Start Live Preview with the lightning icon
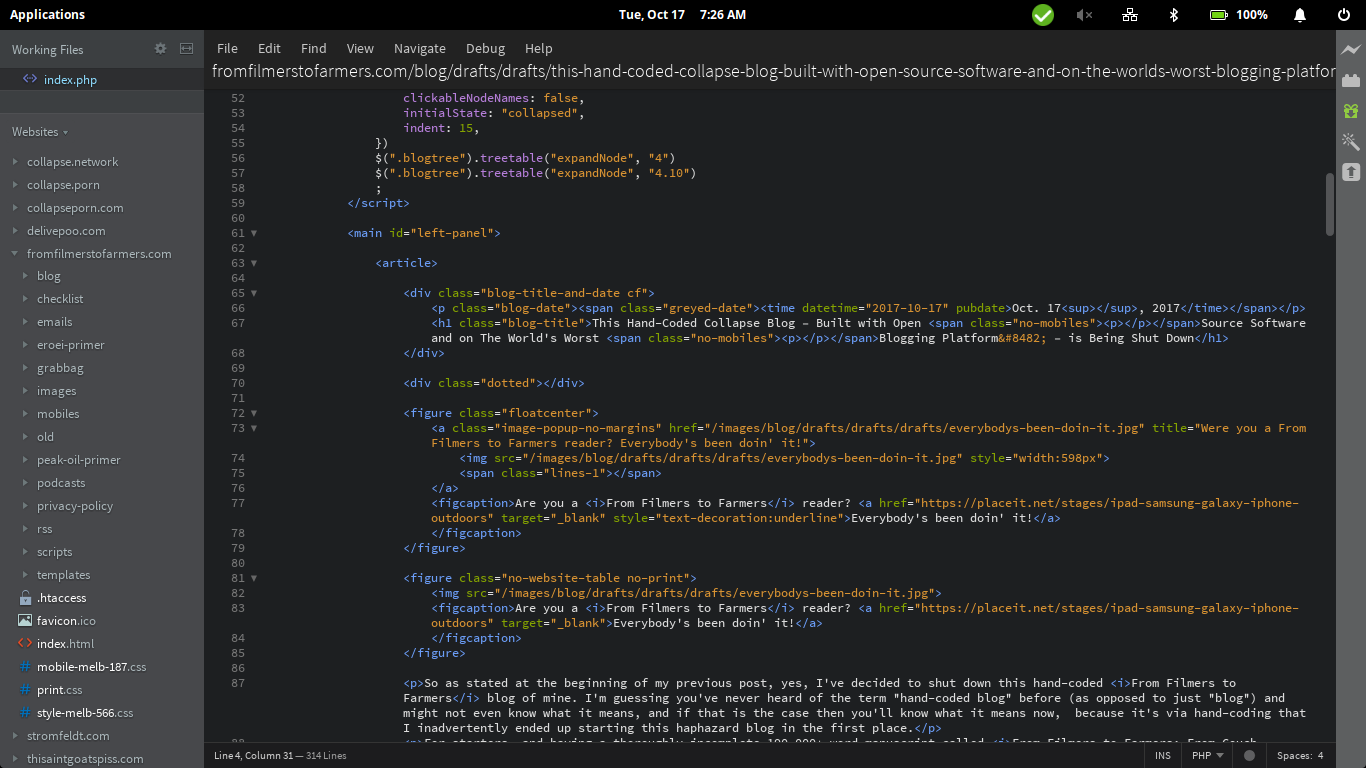This screenshot has width=1366, height=768. (1351, 50)
